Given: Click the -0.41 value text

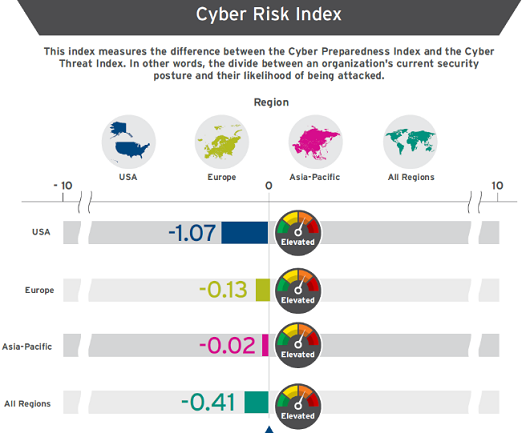Looking at the screenshot, I should tap(208, 402).
